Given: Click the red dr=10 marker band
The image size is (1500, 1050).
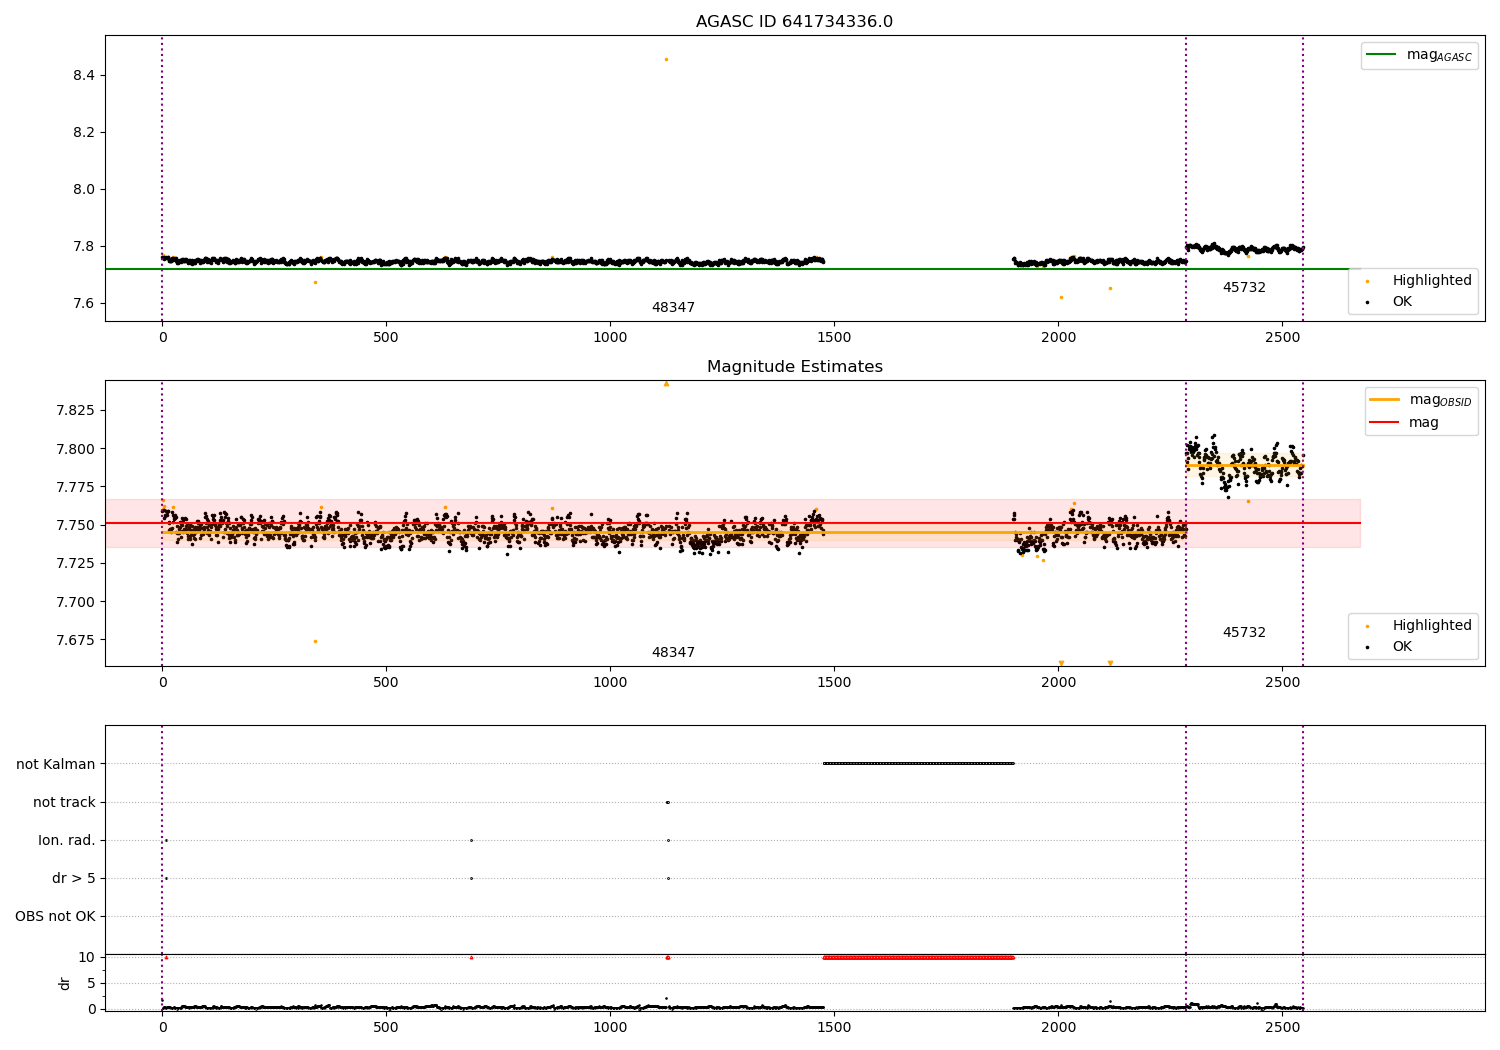Looking at the screenshot, I should point(918,957).
